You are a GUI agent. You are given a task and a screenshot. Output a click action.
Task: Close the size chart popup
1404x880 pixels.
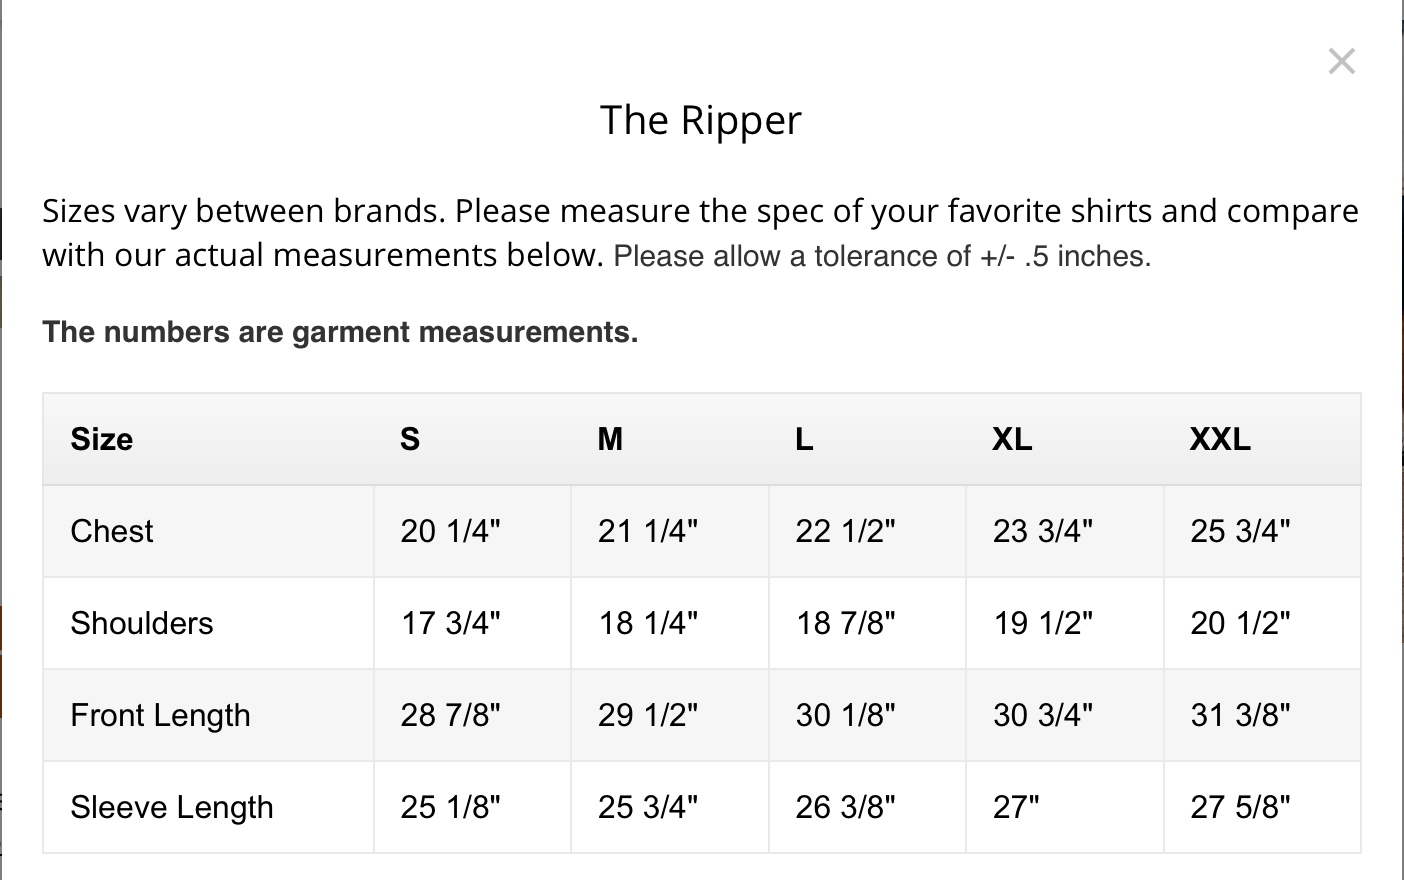pyautogui.click(x=1341, y=61)
